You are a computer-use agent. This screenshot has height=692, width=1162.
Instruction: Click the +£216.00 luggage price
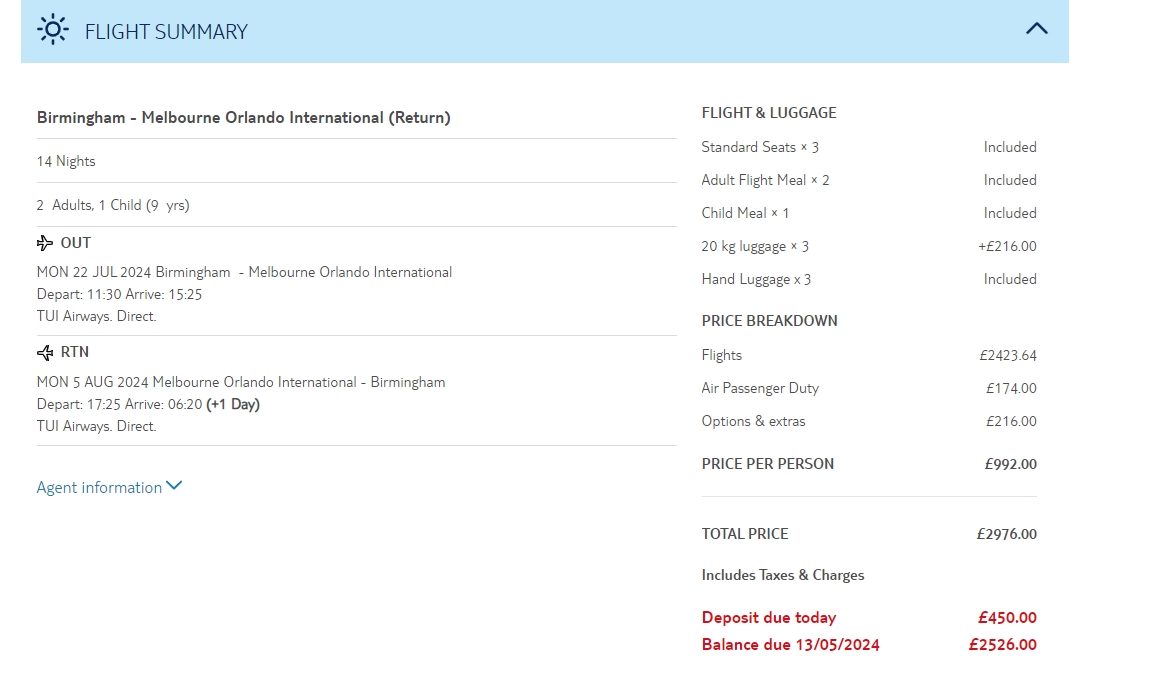pos(1007,247)
